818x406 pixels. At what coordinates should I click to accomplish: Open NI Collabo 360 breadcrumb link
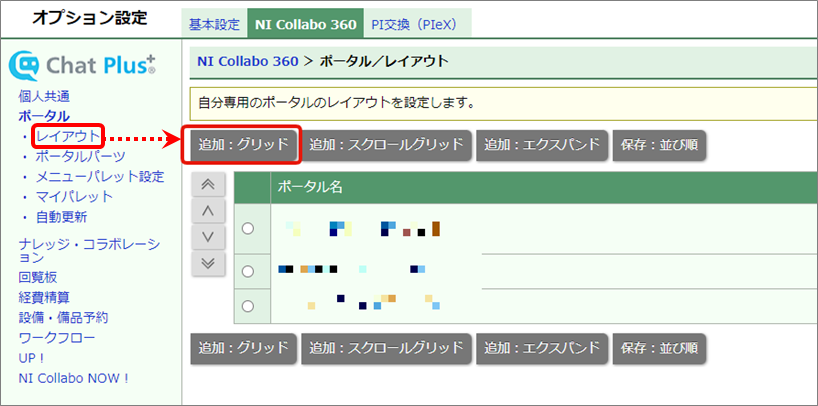248,61
